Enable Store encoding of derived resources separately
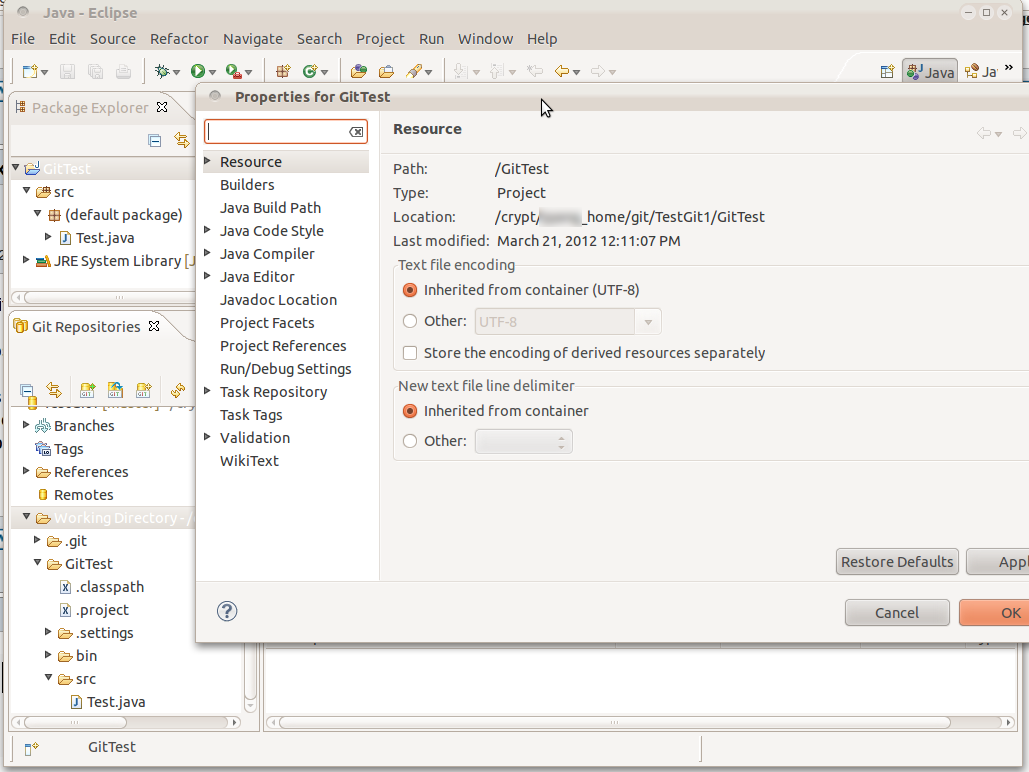This screenshot has width=1029, height=772. (x=410, y=353)
